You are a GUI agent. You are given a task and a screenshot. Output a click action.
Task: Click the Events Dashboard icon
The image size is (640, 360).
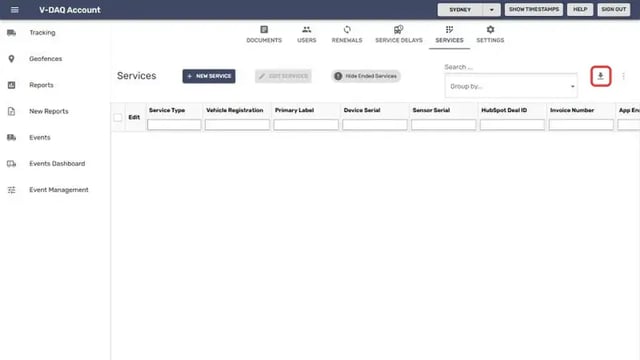[11, 164]
